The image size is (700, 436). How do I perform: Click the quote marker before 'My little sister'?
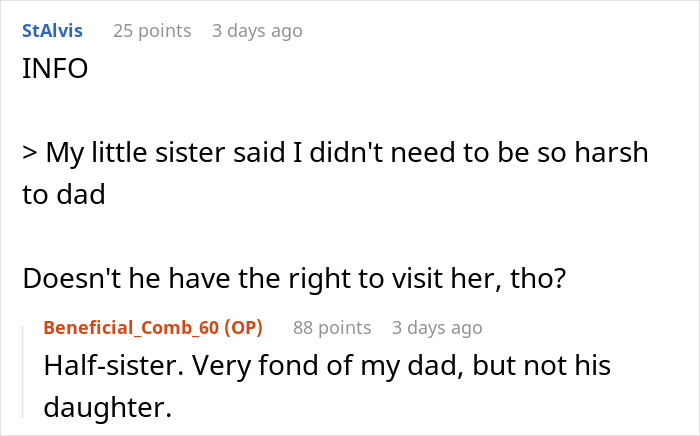point(29,154)
